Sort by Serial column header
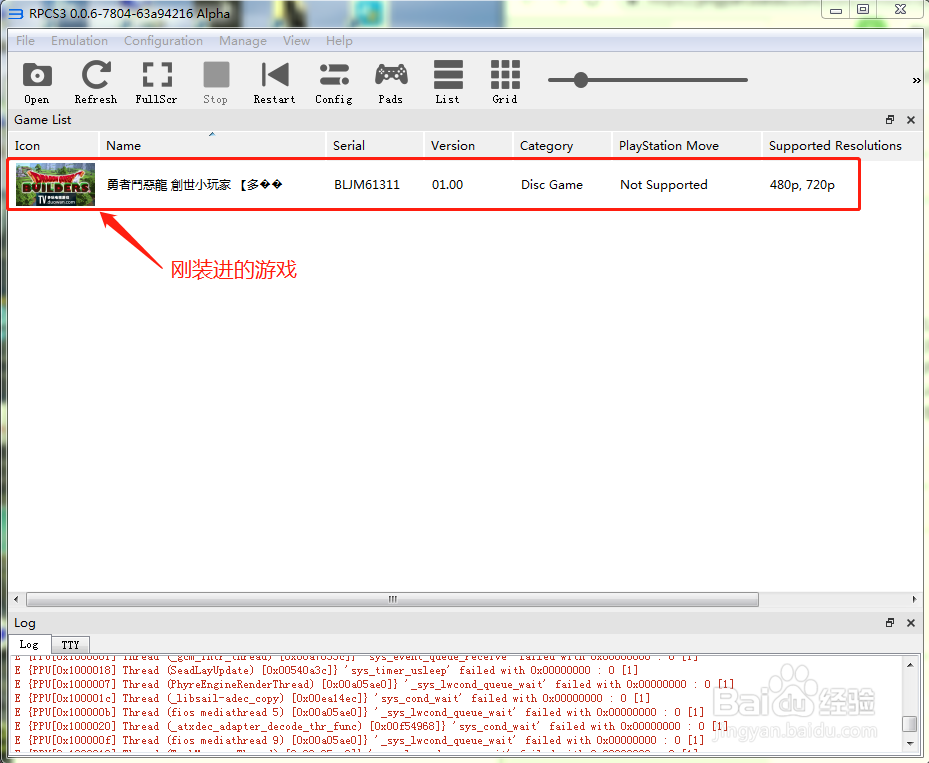This screenshot has height=763, width=929. click(x=374, y=145)
